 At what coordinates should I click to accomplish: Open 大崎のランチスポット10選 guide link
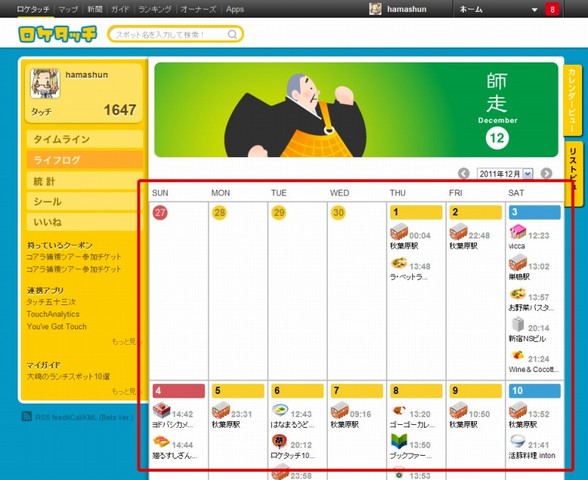tap(68, 376)
